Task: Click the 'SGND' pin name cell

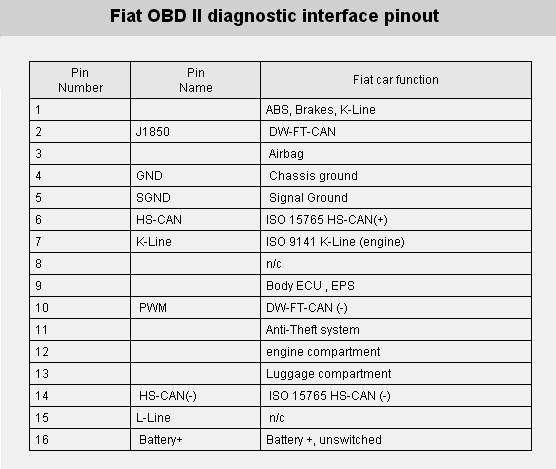Action: pos(195,198)
